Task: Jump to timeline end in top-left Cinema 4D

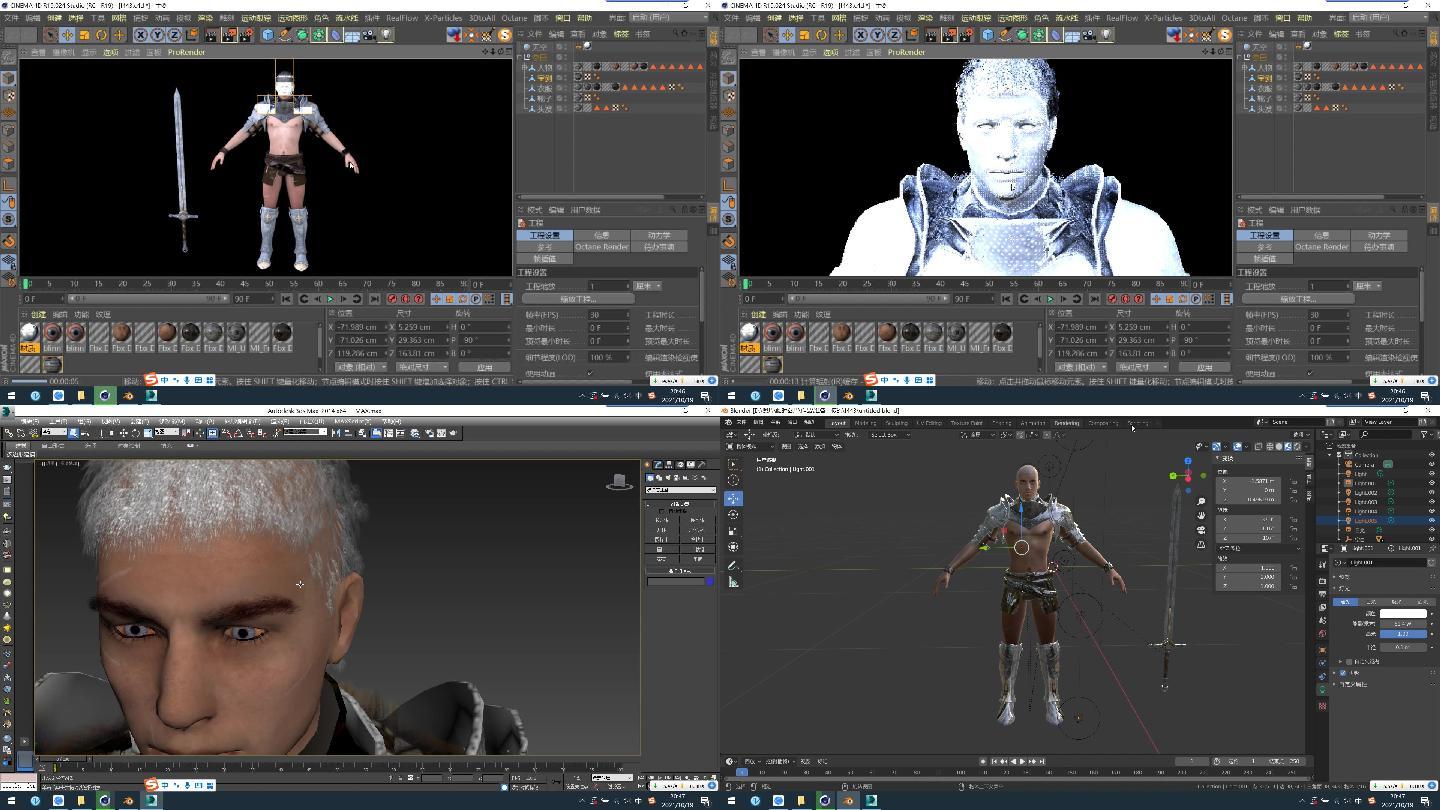Action: (374, 298)
